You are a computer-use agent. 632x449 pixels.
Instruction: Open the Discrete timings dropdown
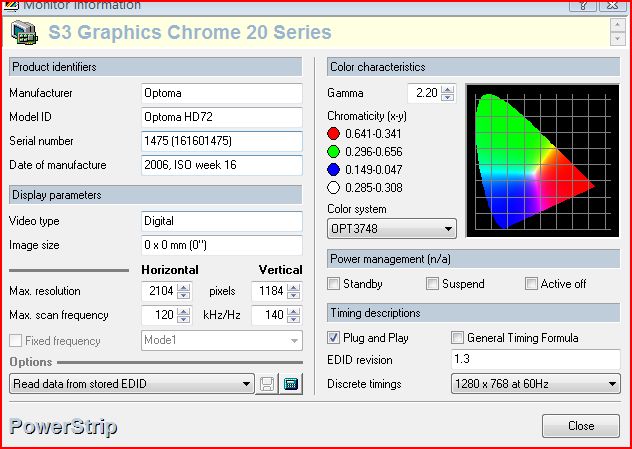coord(535,384)
